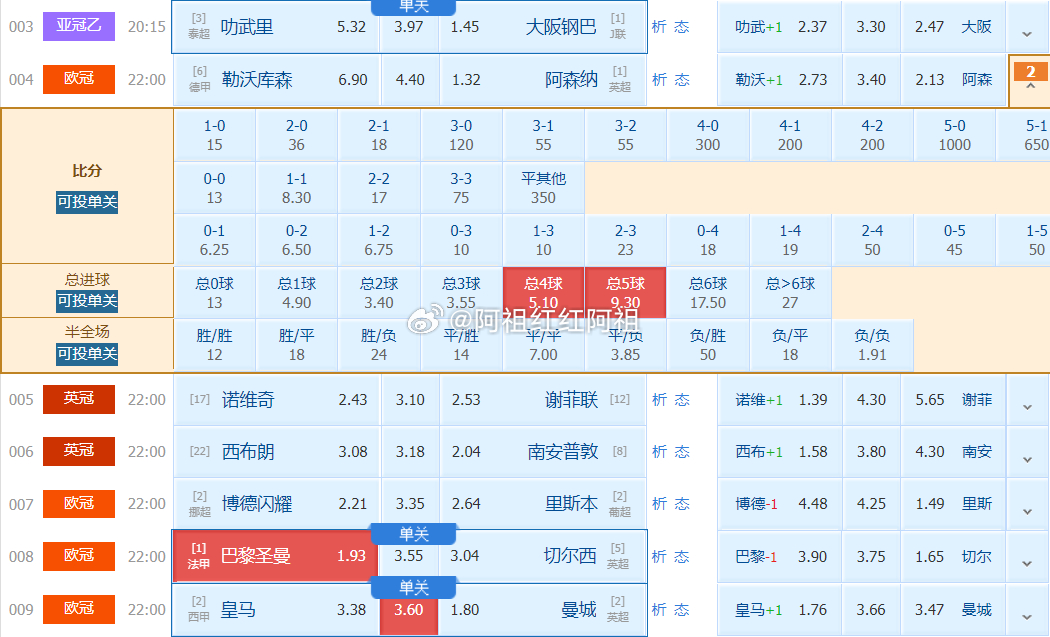Click the purple 亚冠乙 league badge

[78, 25]
